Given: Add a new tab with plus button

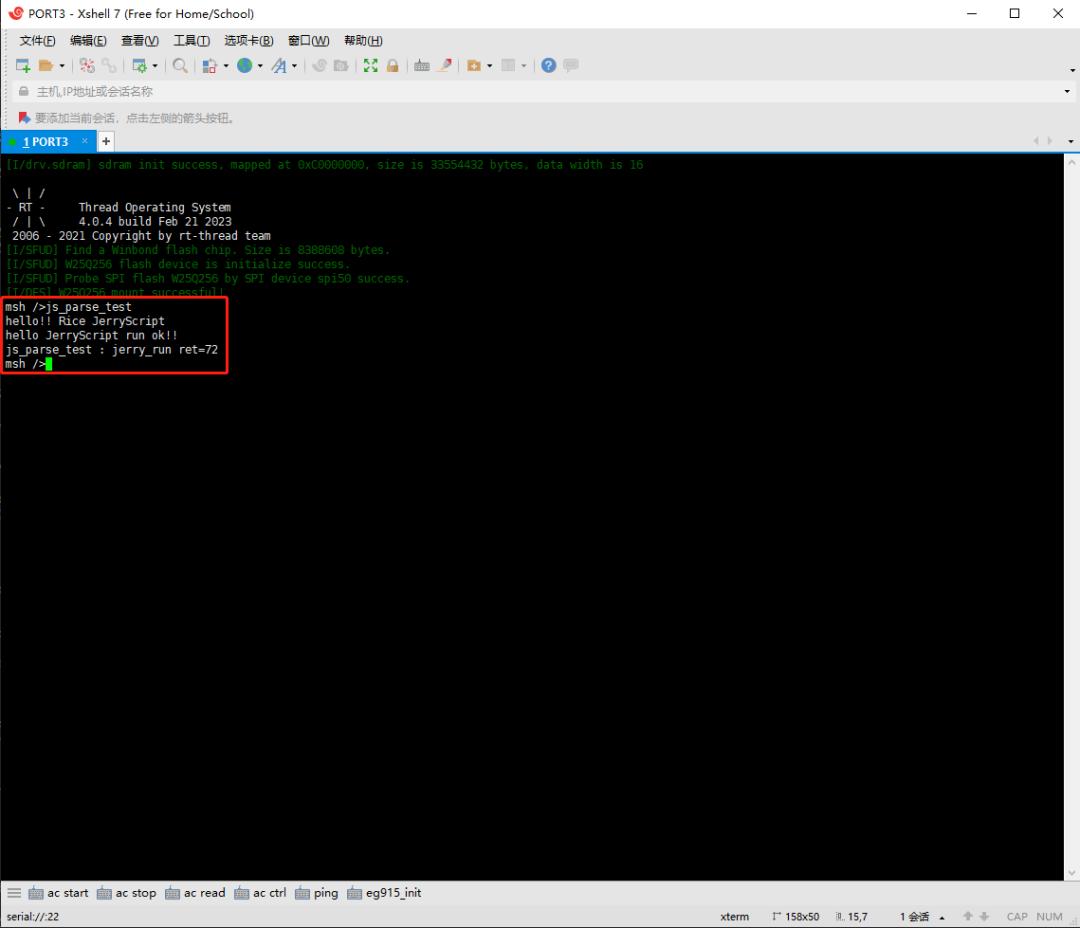Looking at the screenshot, I should [x=106, y=141].
